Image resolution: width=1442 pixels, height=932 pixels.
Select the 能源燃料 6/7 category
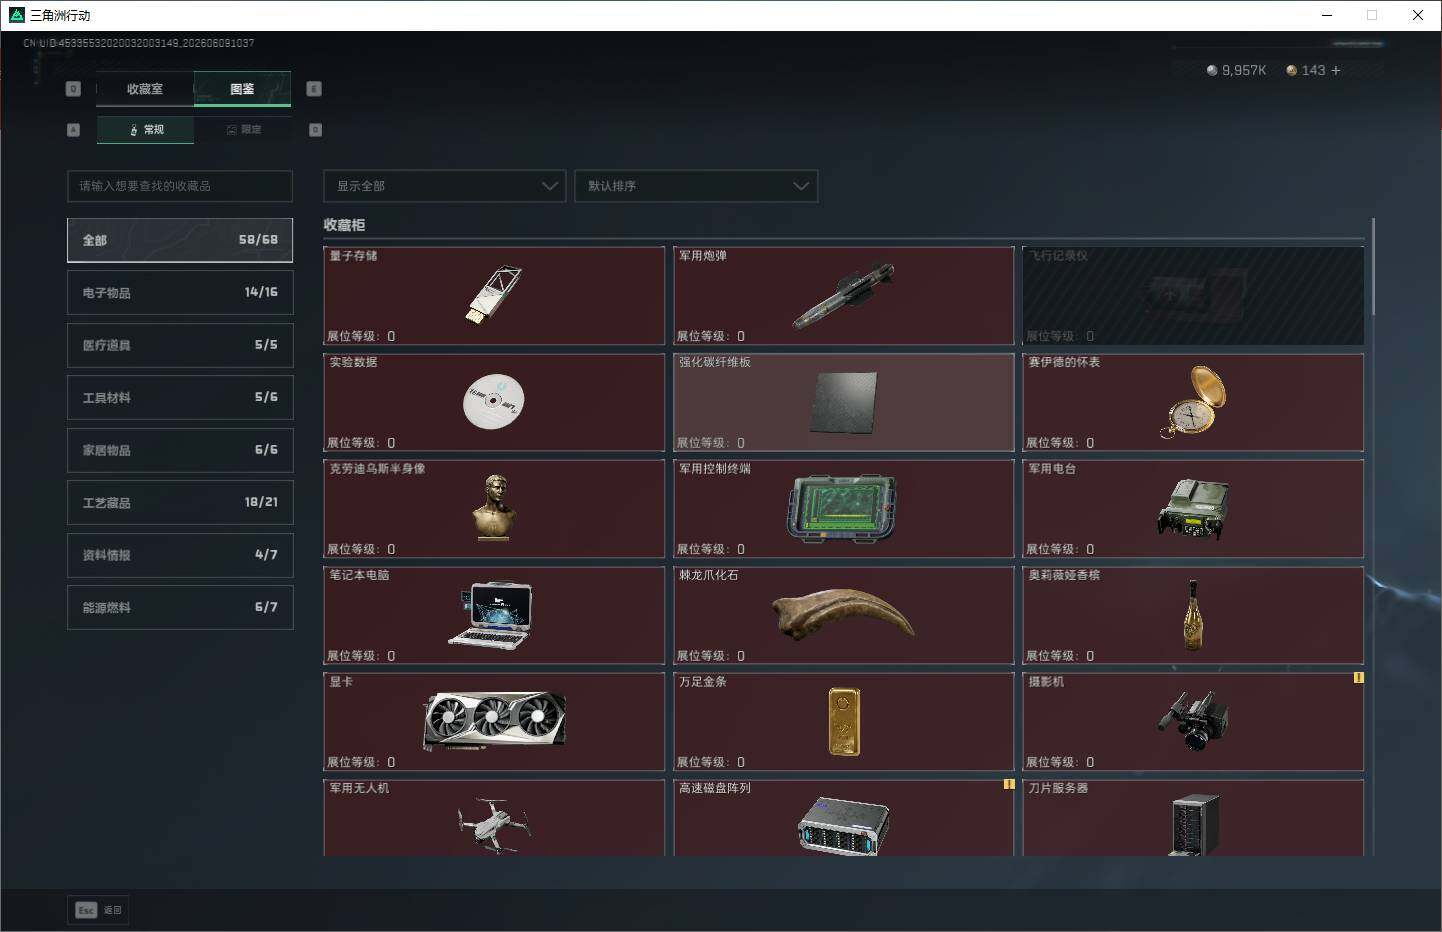[x=180, y=607]
